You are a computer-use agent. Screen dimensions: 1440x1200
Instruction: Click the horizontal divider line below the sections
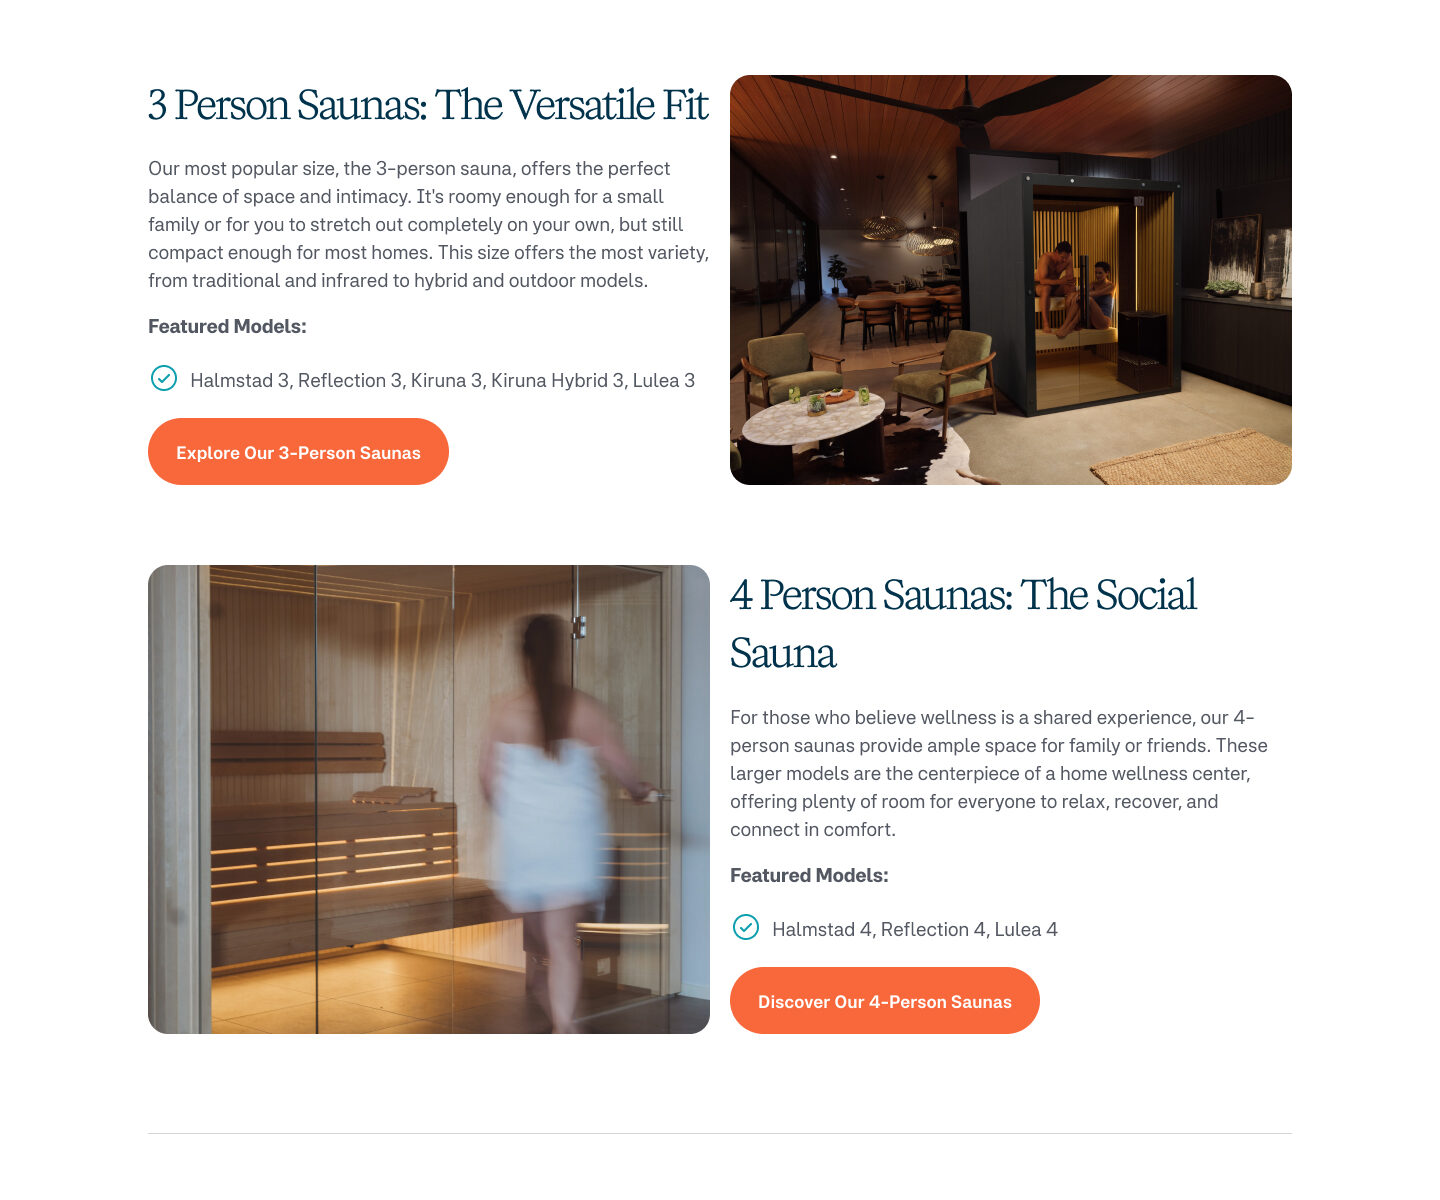click(x=720, y=1133)
